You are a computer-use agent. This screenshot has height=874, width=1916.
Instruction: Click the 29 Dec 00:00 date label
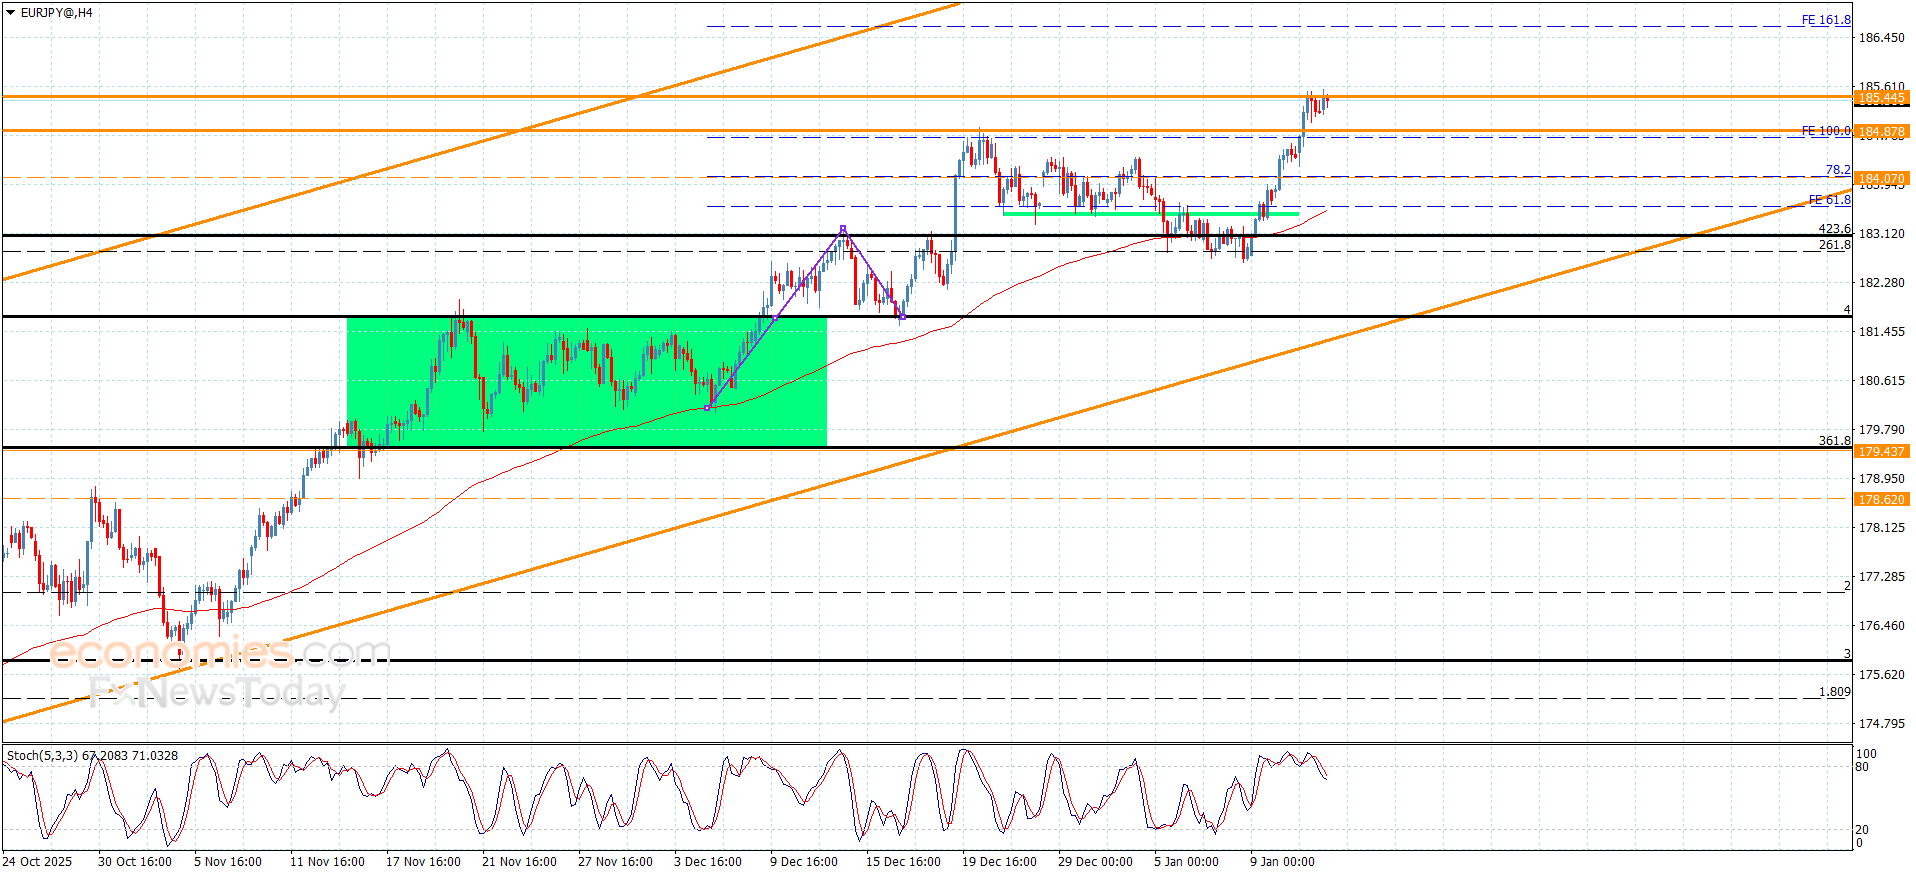pyautogui.click(x=1095, y=862)
